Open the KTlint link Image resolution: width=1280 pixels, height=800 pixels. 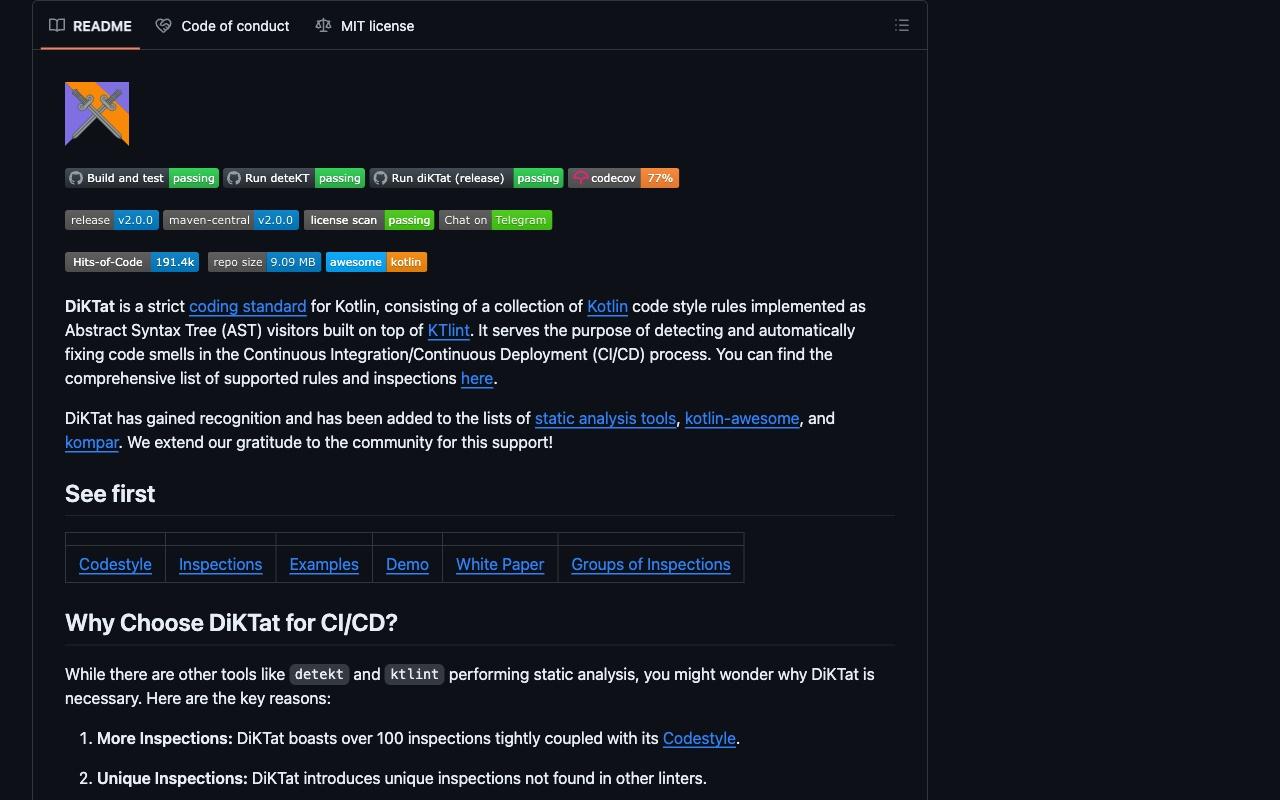coord(448,330)
